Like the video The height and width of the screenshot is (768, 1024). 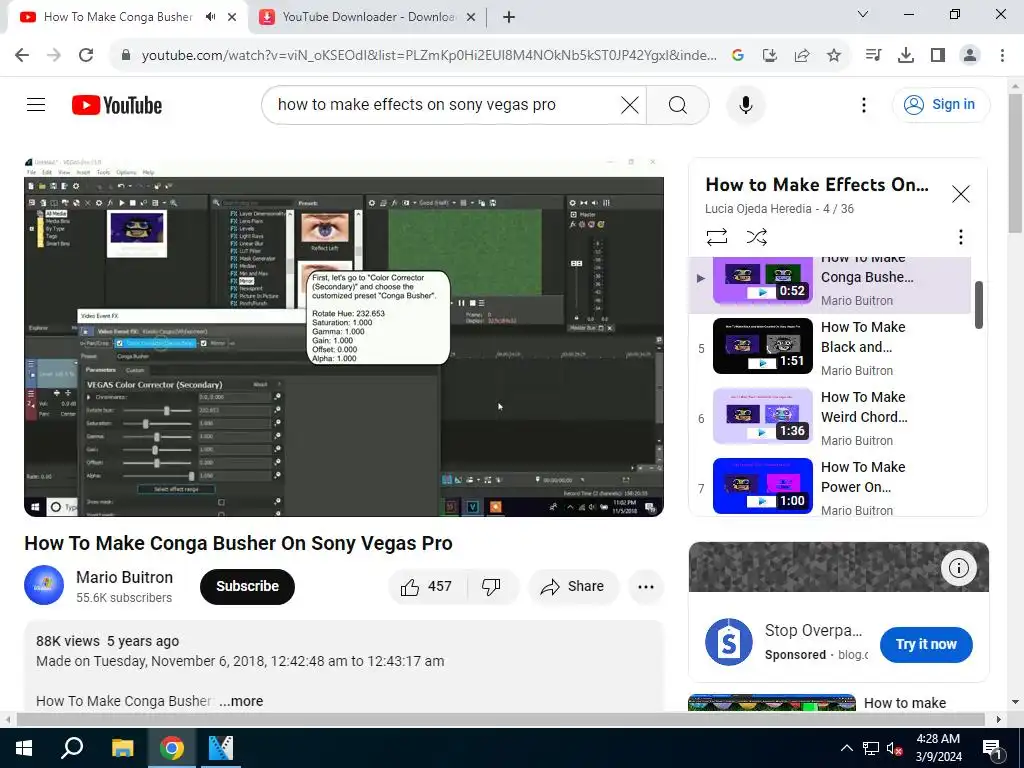tap(428, 586)
